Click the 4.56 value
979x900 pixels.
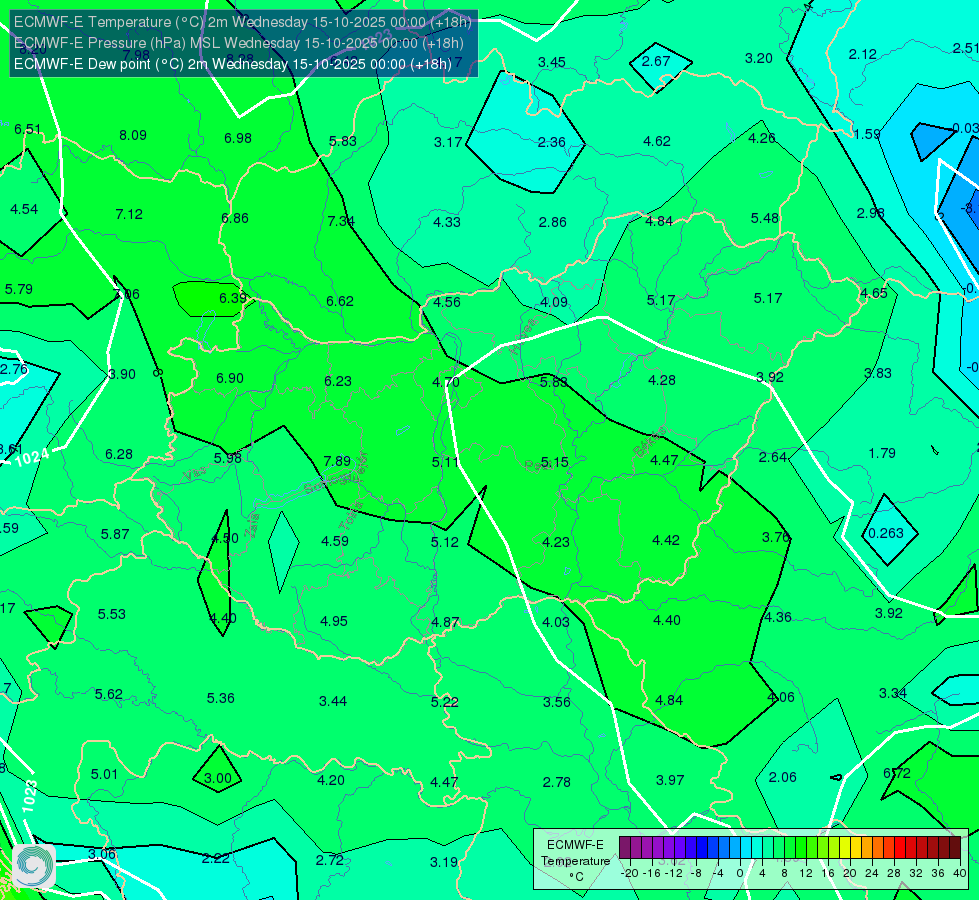(x=447, y=302)
